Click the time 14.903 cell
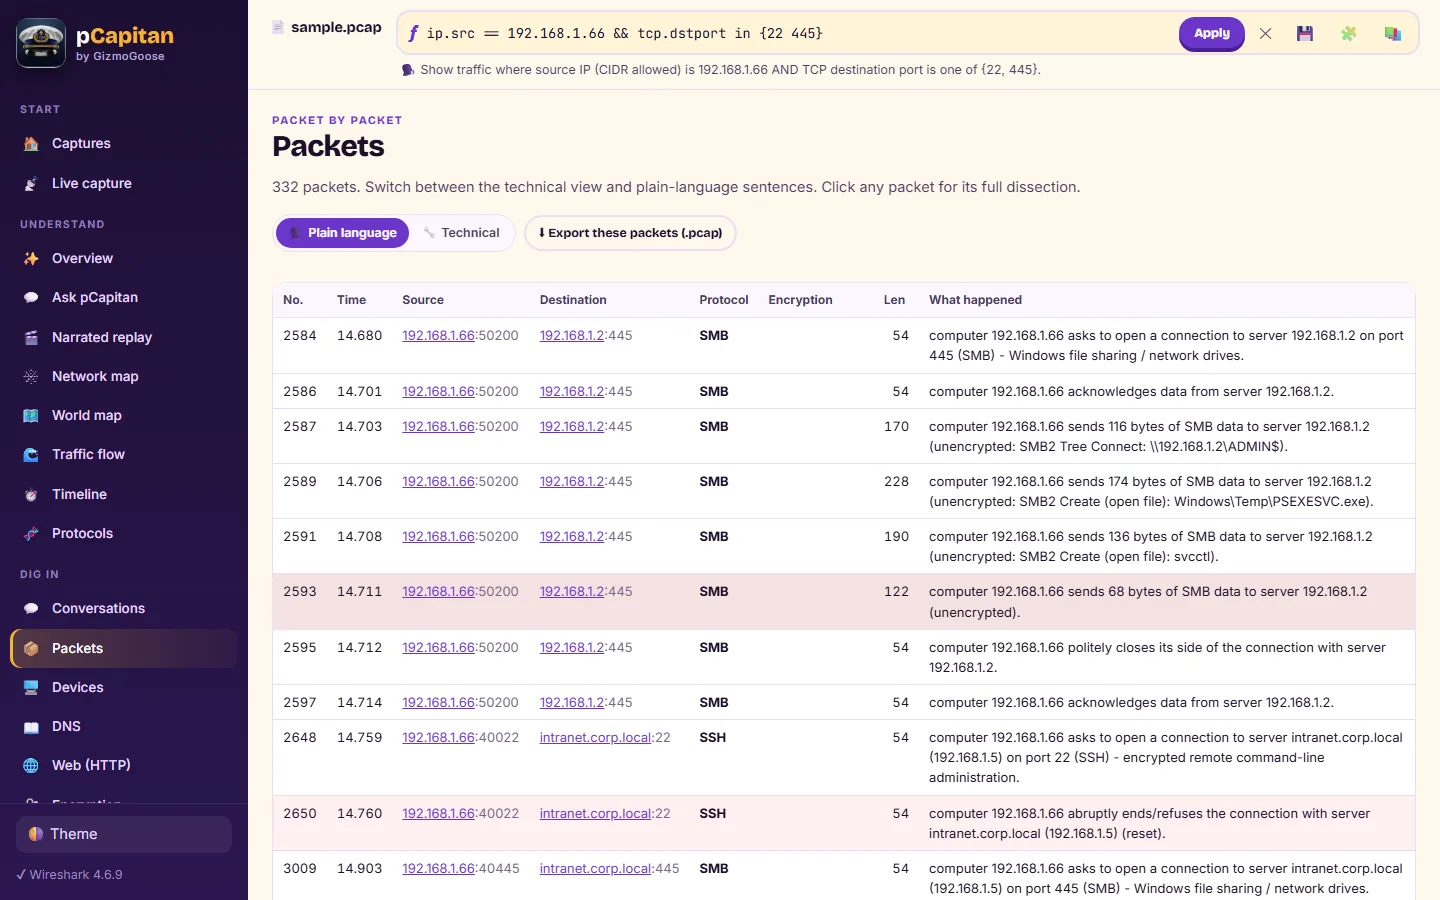The width and height of the screenshot is (1440, 900). tap(359, 869)
